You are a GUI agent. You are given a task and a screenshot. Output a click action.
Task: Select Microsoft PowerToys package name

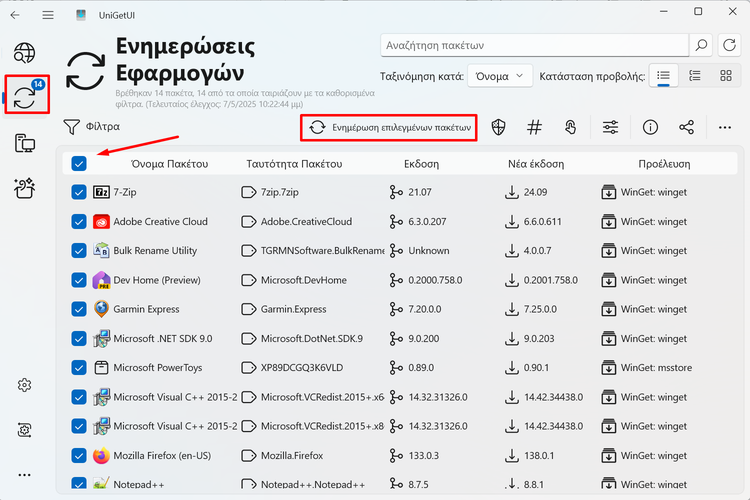click(158, 368)
